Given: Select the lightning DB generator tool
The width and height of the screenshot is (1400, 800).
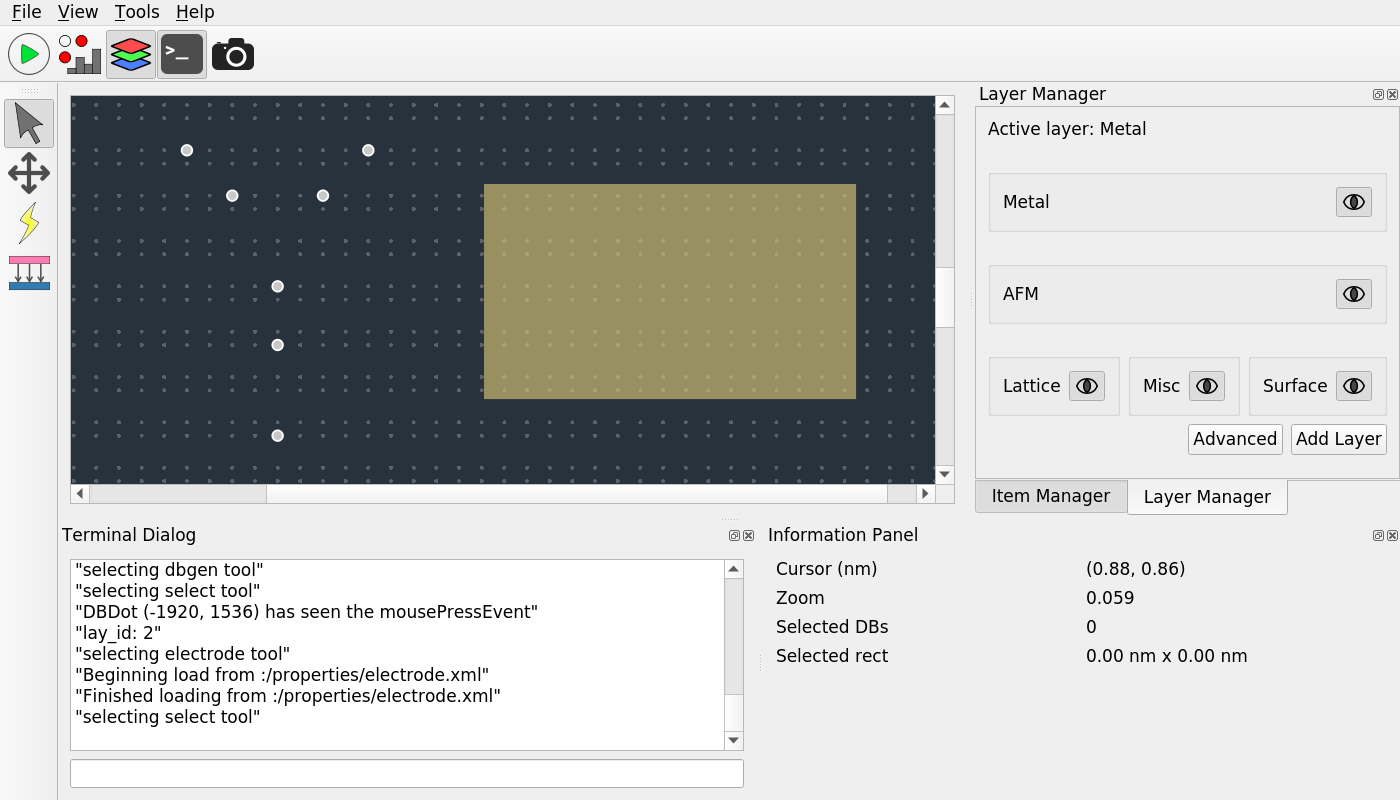Looking at the screenshot, I should (x=29, y=222).
